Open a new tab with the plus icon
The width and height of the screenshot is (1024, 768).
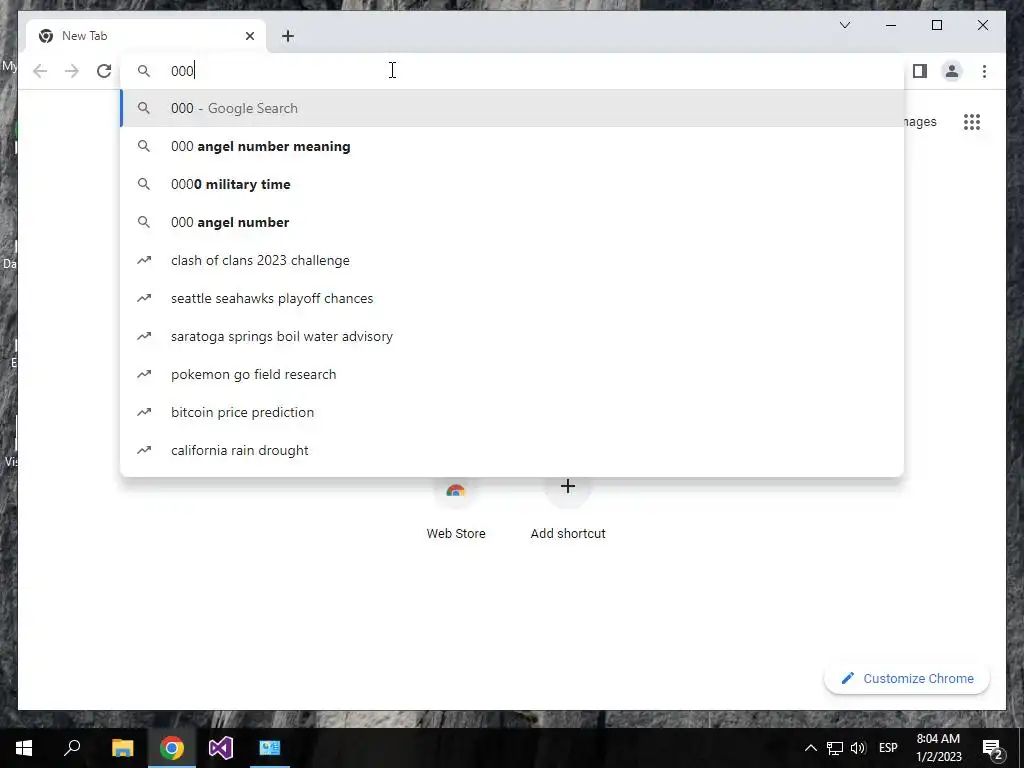tap(288, 36)
